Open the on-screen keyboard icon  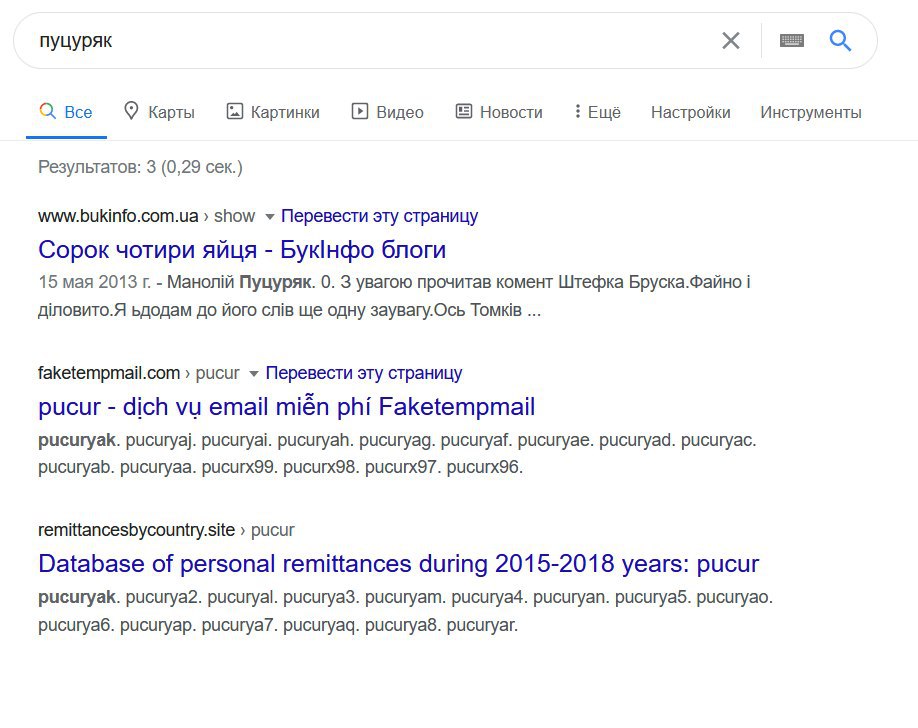click(x=792, y=40)
